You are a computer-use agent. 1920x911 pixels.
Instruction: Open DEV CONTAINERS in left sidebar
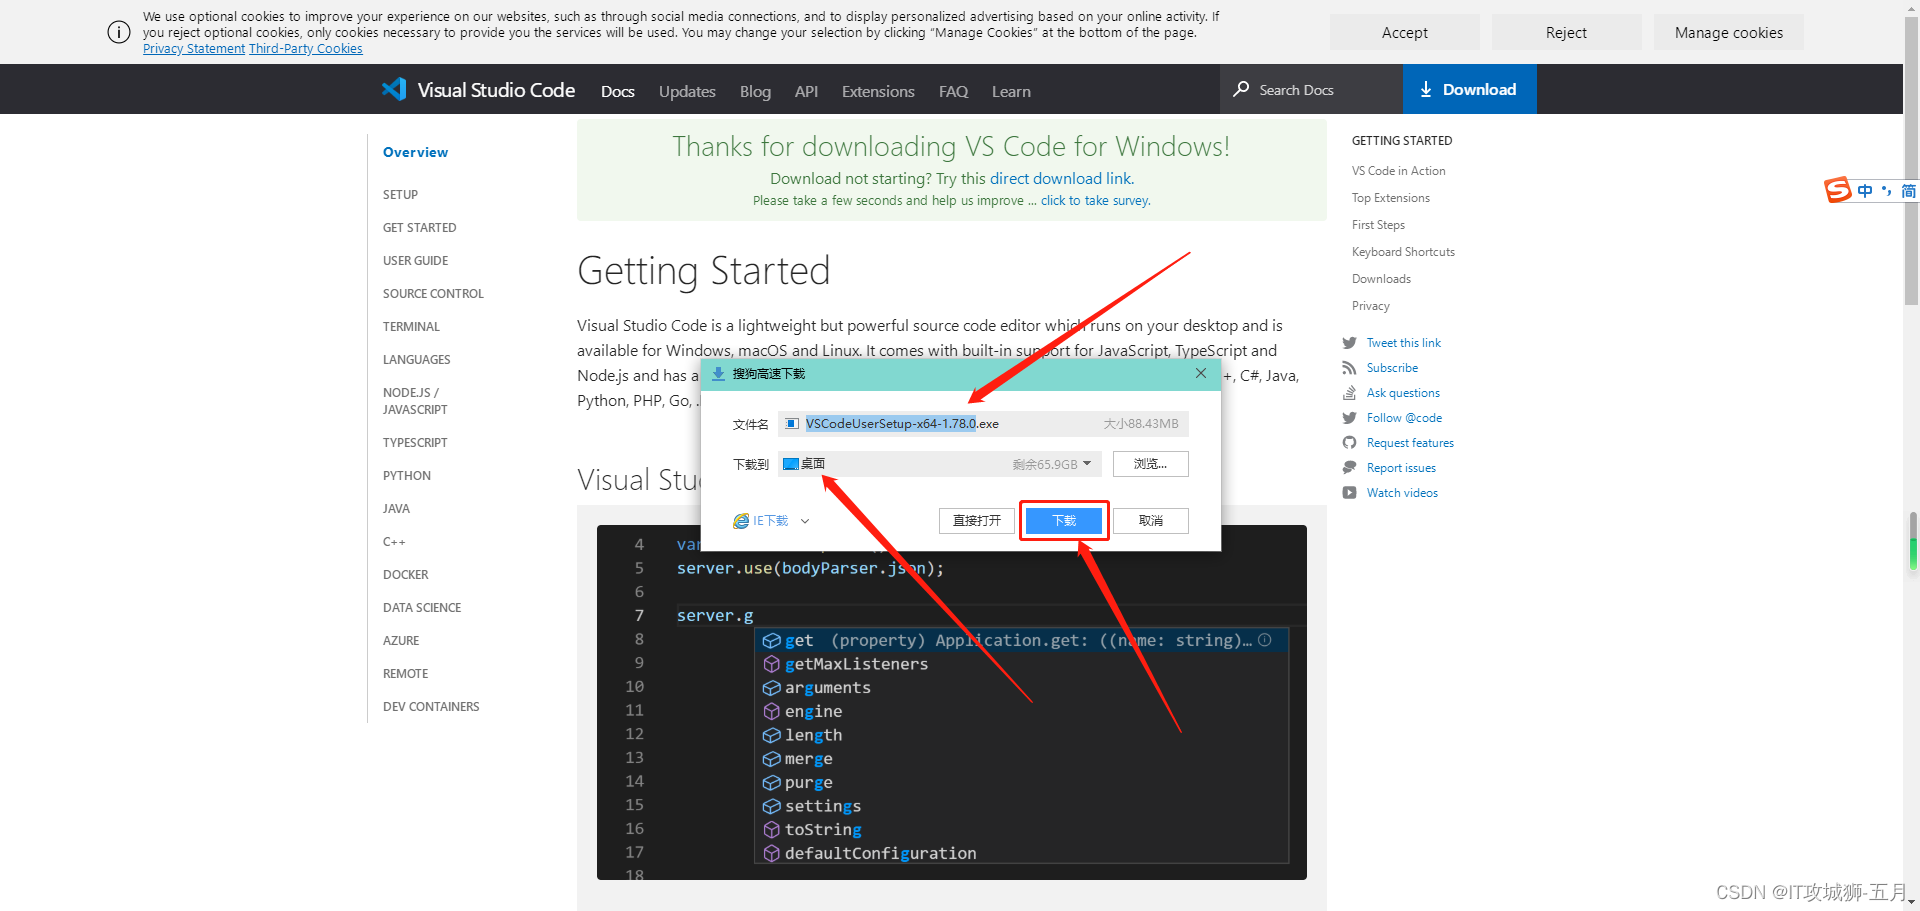[431, 706]
